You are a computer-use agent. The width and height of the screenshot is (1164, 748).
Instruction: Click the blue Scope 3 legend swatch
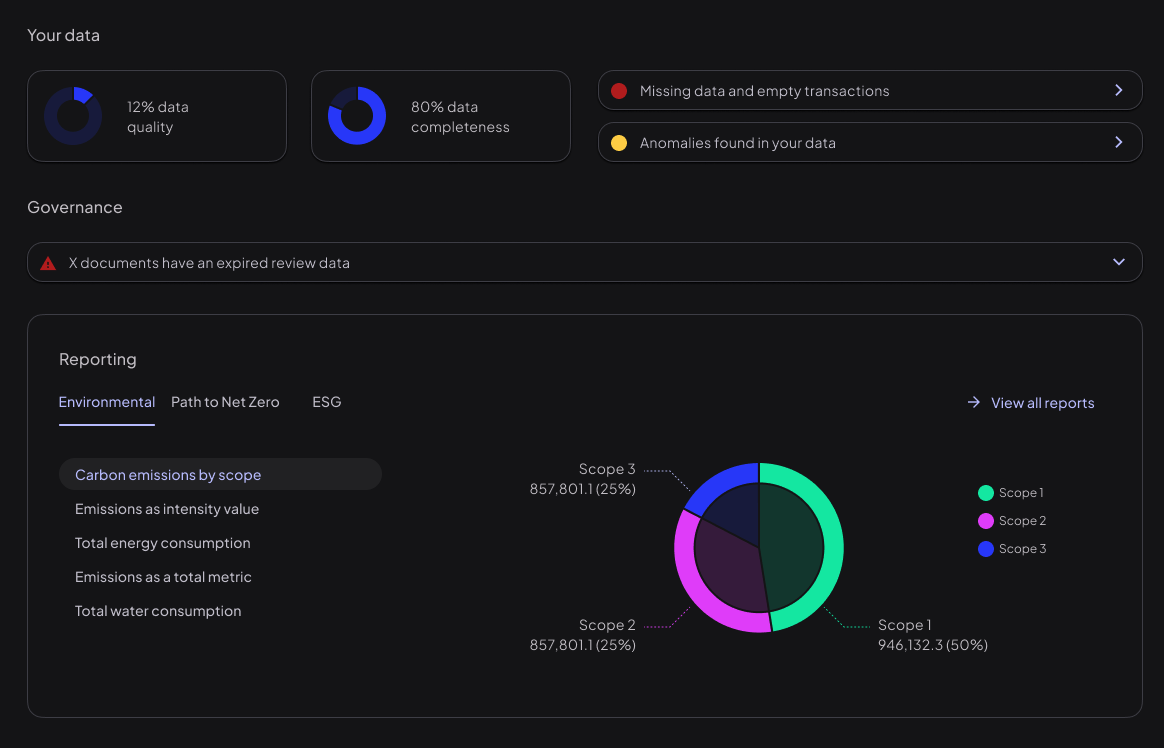[x=986, y=549]
